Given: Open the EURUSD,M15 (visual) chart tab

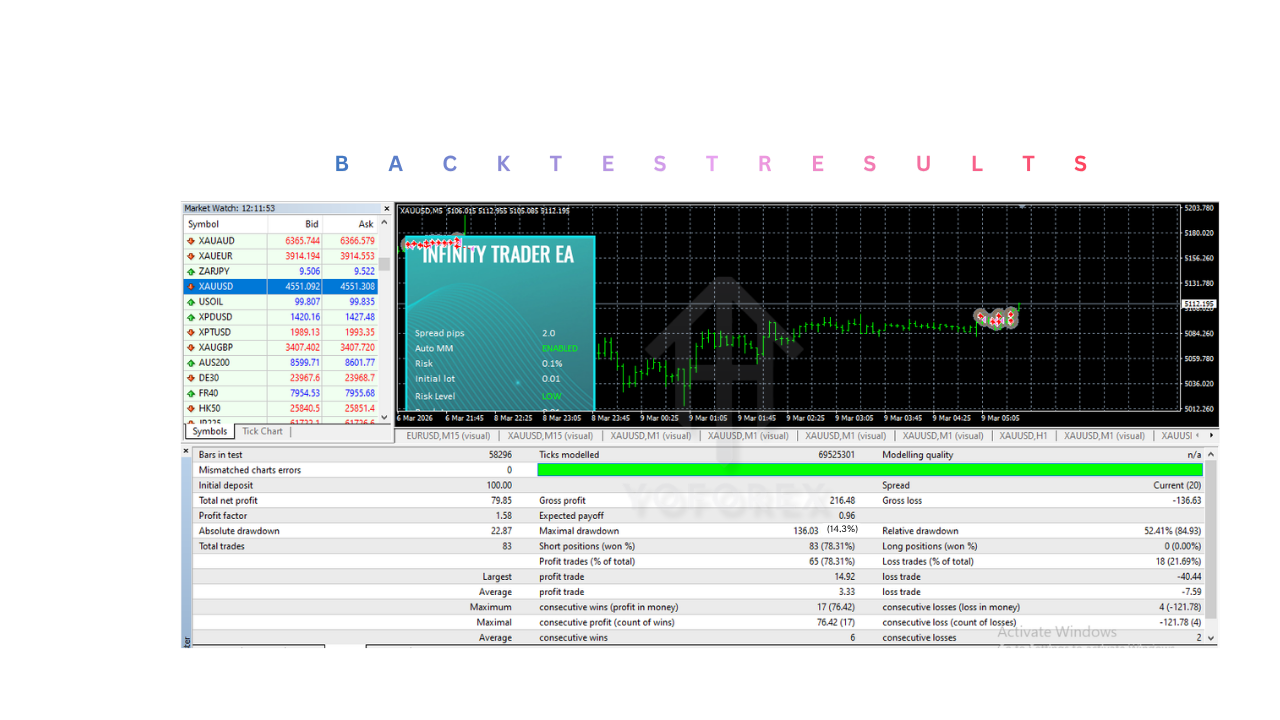Looking at the screenshot, I should click(449, 436).
